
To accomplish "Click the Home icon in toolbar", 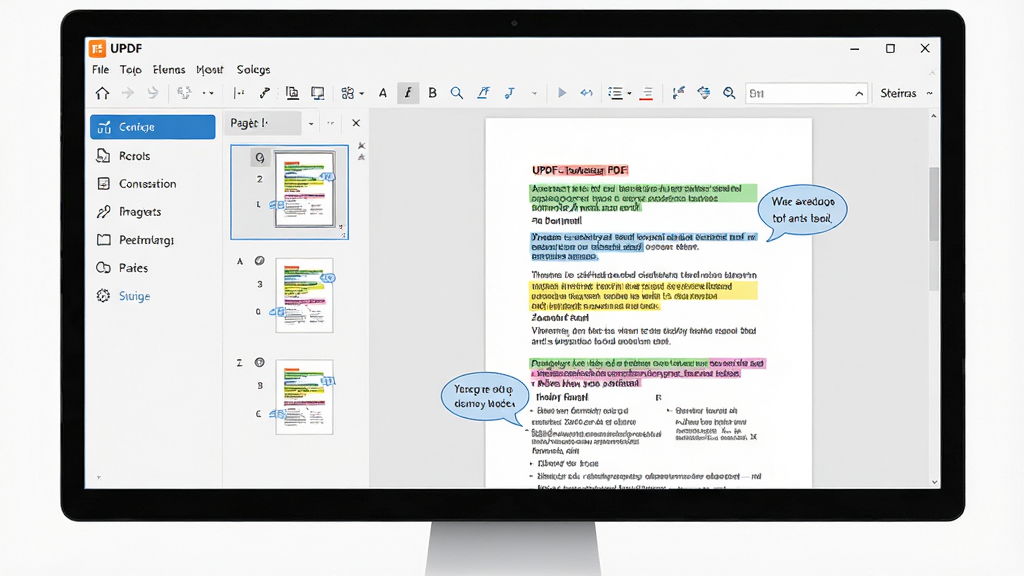I will 102,93.
